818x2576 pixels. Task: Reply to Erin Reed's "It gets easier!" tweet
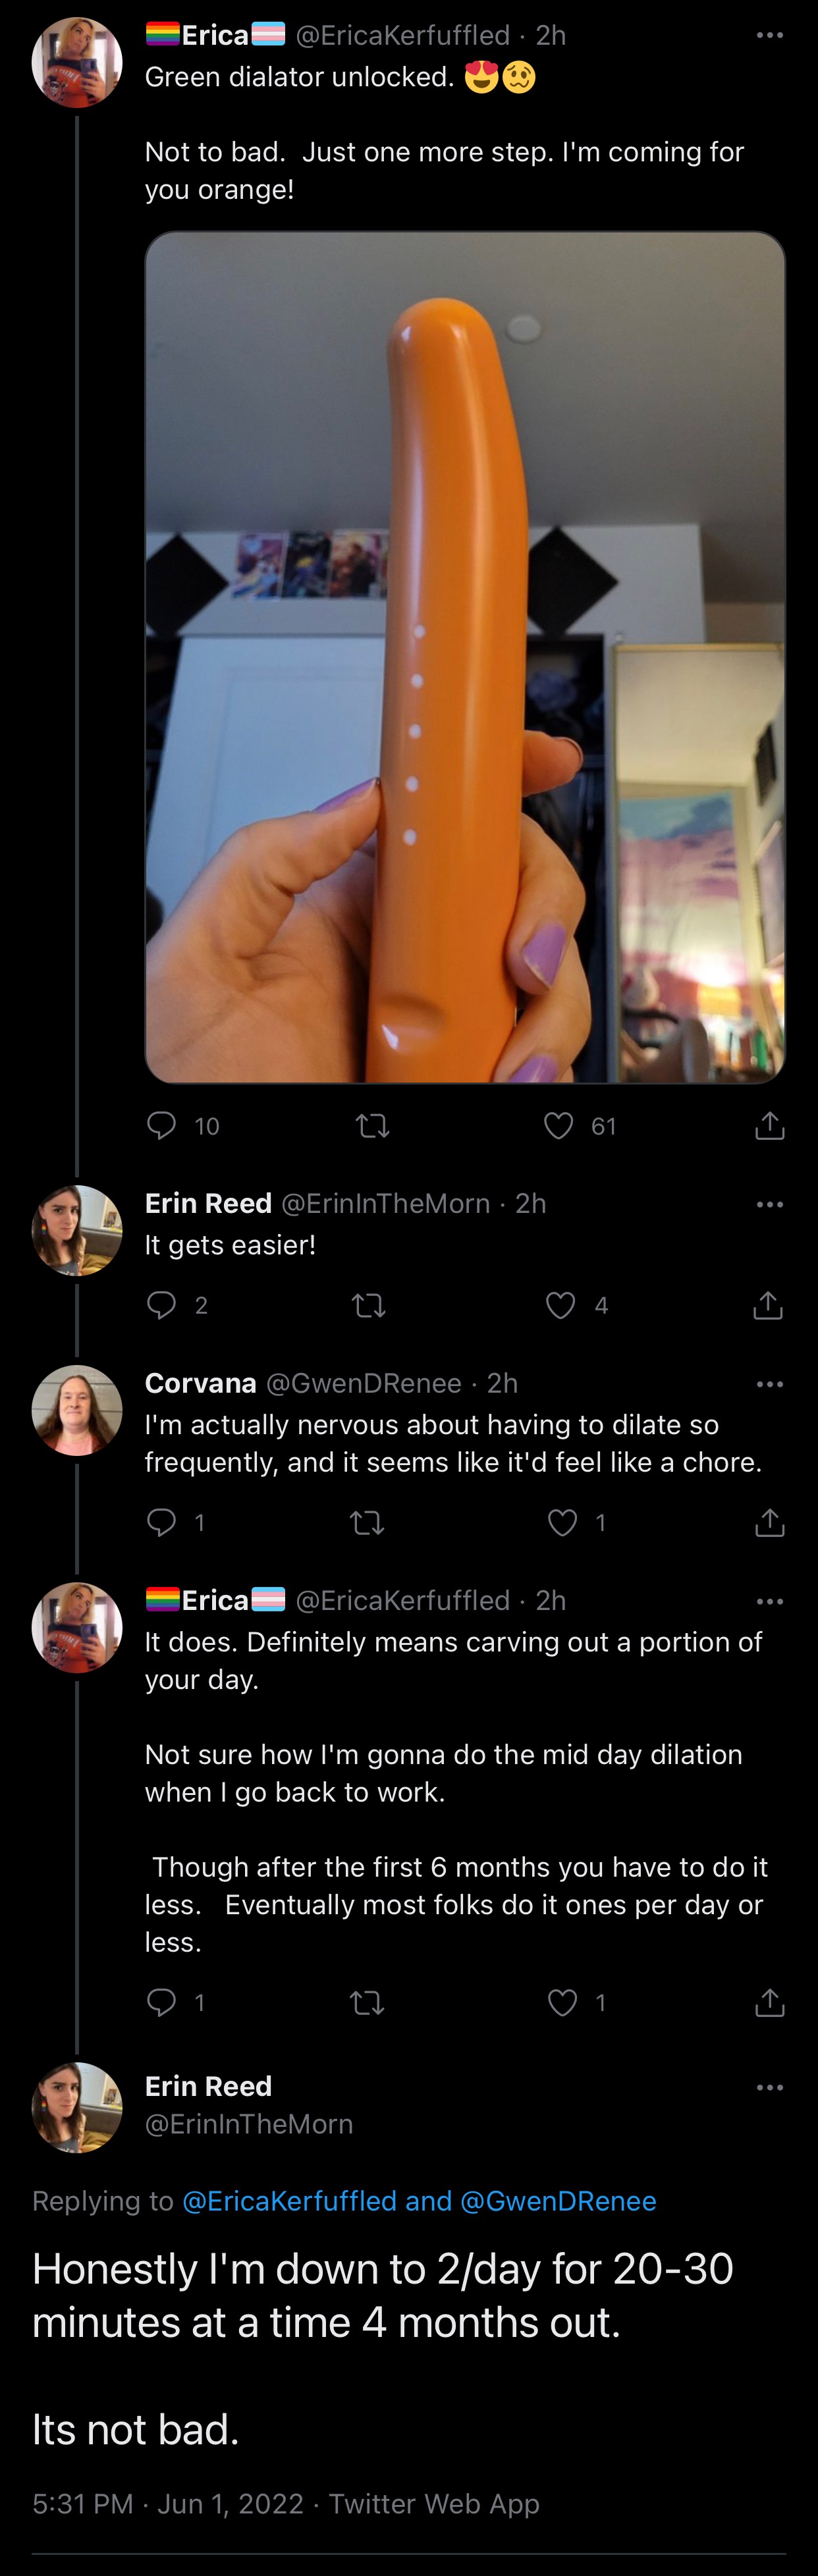[162, 1305]
